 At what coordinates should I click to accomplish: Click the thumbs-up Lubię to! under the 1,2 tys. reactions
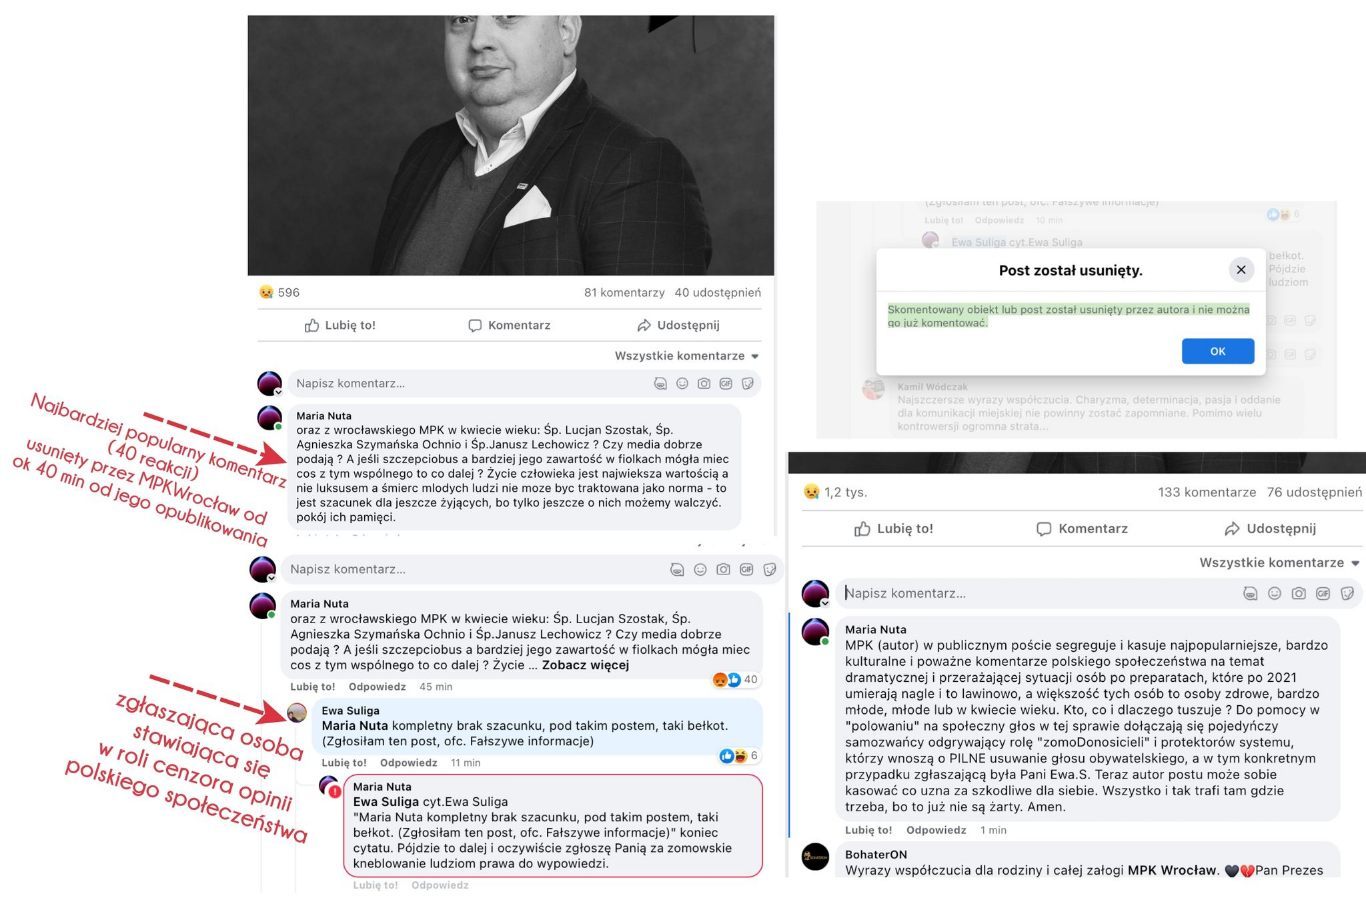(894, 528)
